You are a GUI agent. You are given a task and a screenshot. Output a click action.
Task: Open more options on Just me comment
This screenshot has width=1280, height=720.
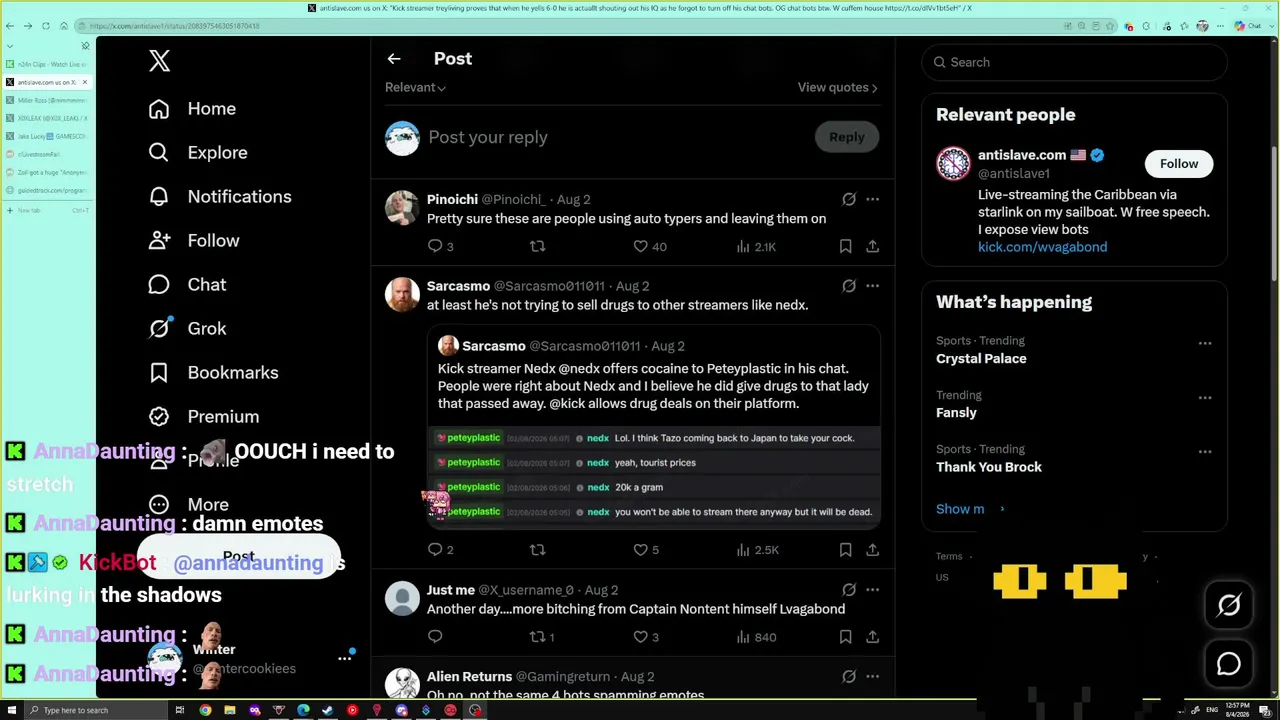(x=872, y=590)
